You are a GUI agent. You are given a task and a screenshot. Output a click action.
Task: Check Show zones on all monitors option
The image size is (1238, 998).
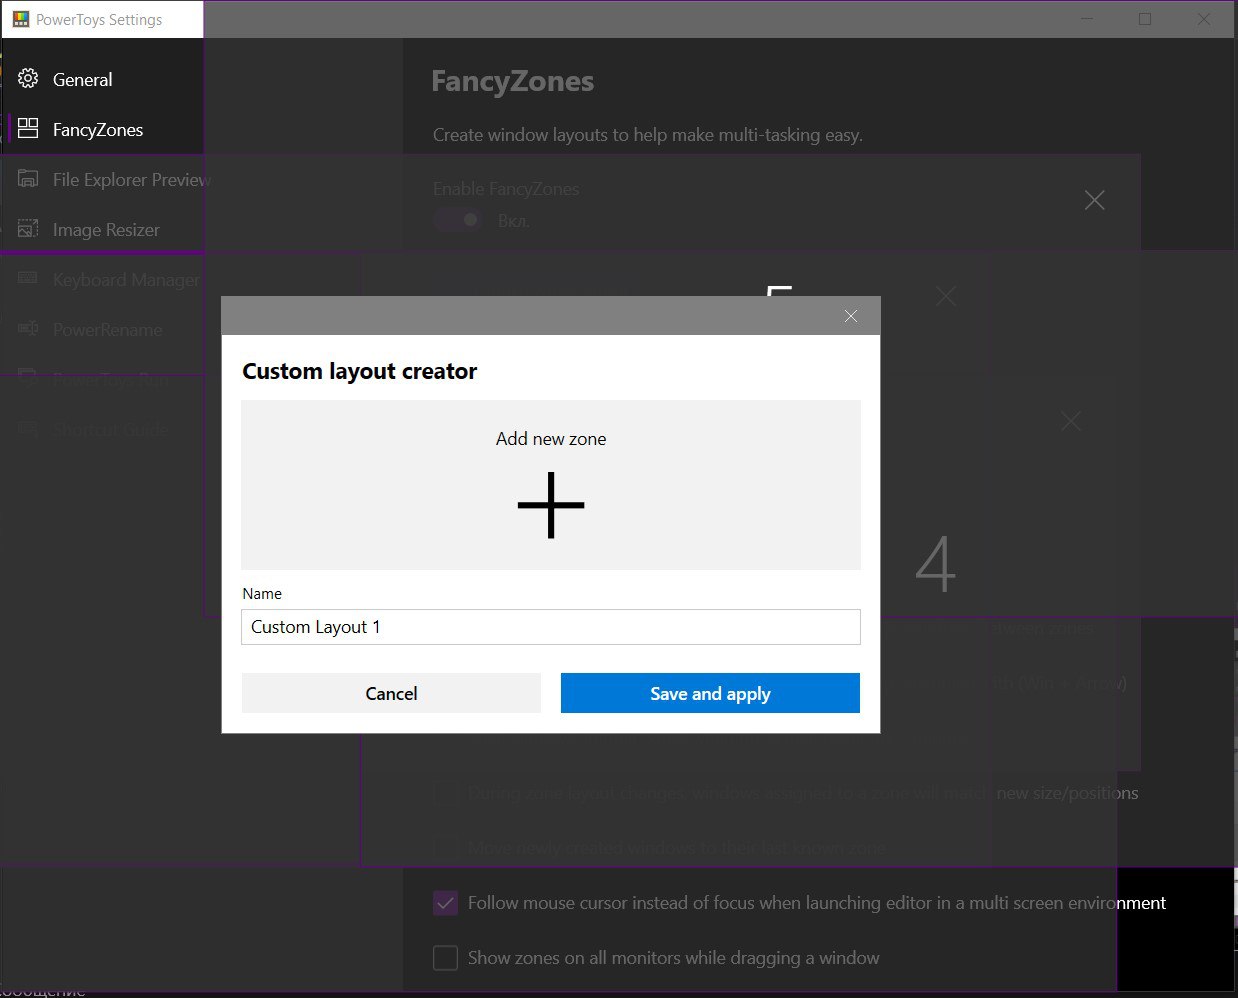445,957
